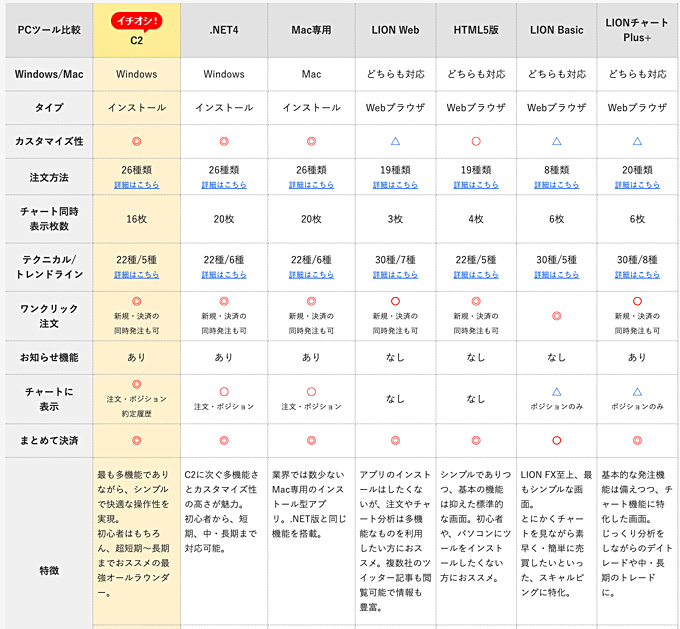Open 詳細はこちら link under LION Basic 注文方法
This screenshot has height=629, width=680.
[x=556, y=185]
